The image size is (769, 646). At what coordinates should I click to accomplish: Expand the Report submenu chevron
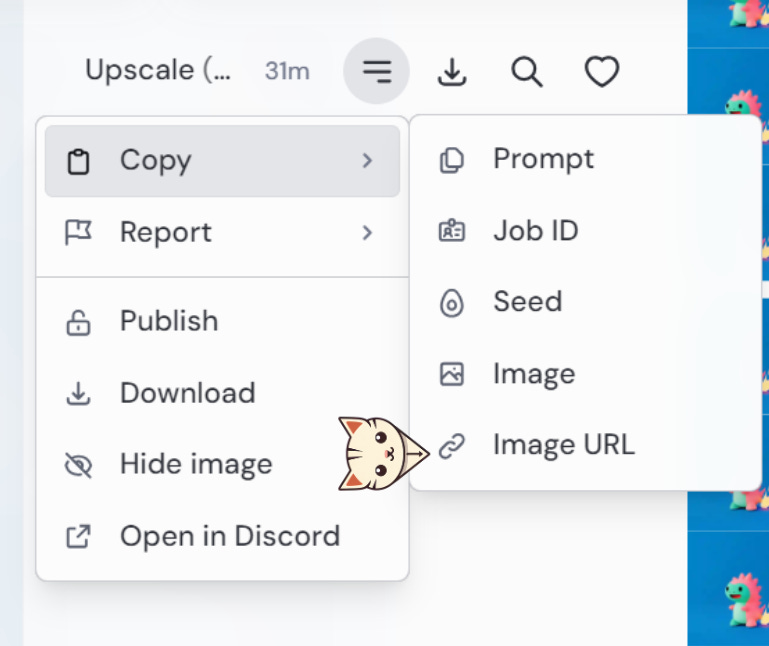(367, 233)
